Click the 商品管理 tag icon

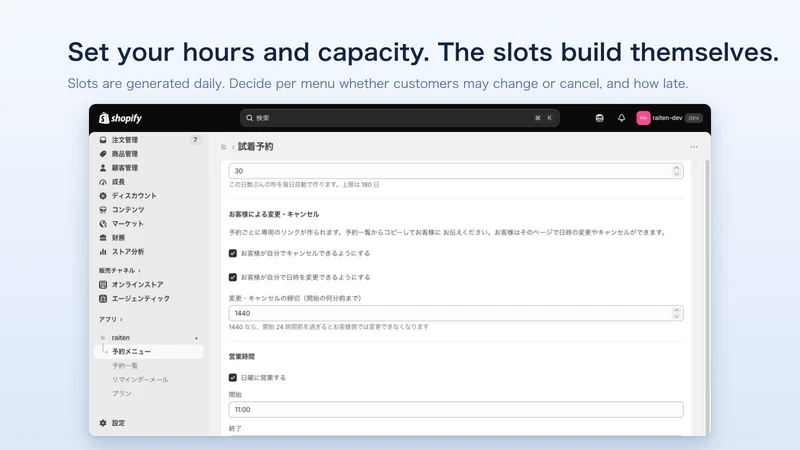coord(103,154)
